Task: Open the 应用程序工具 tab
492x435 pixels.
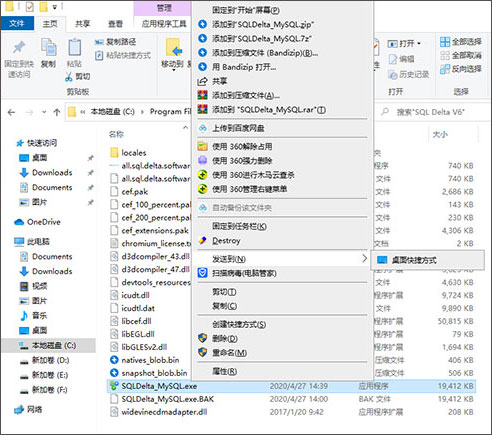Action: (164, 24)
